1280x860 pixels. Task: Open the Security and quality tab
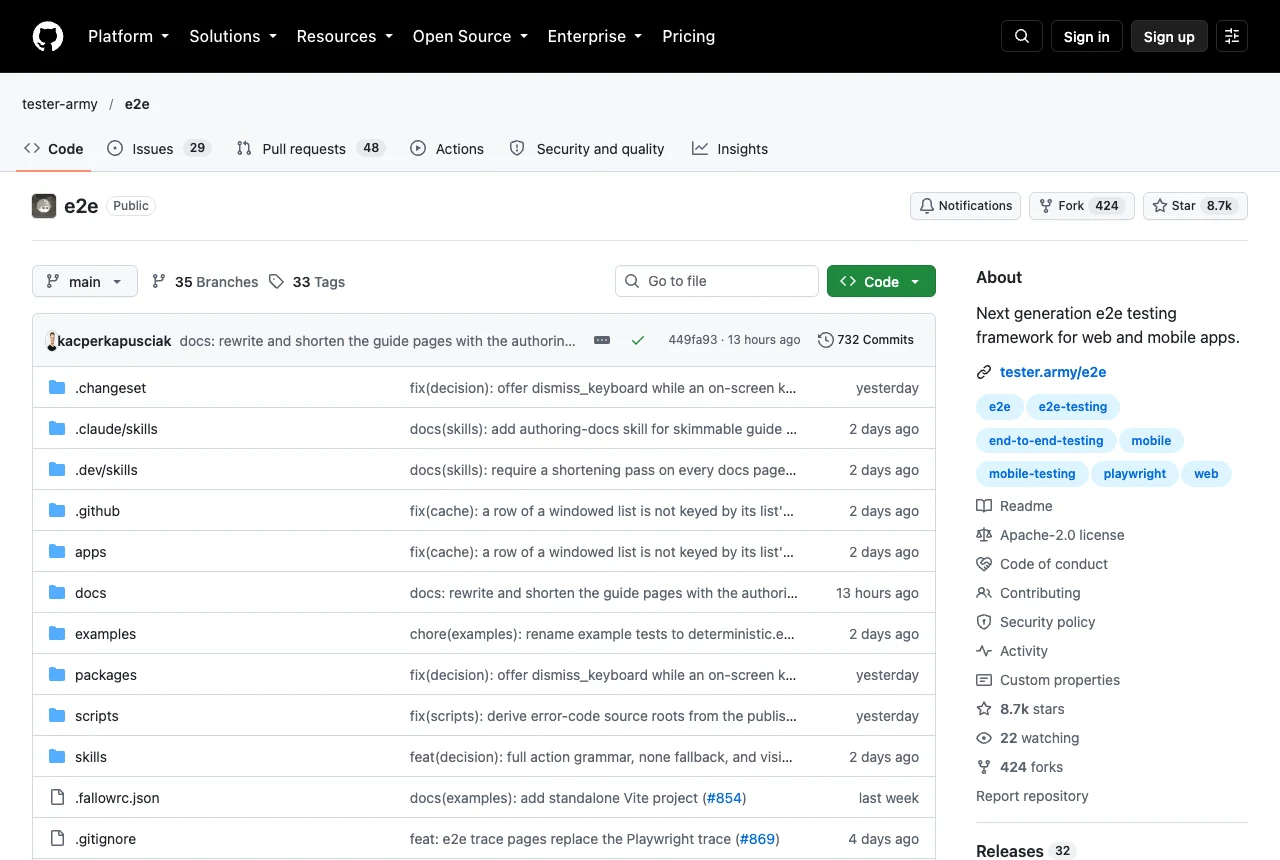pyautogui.click(x=587, y=149)
